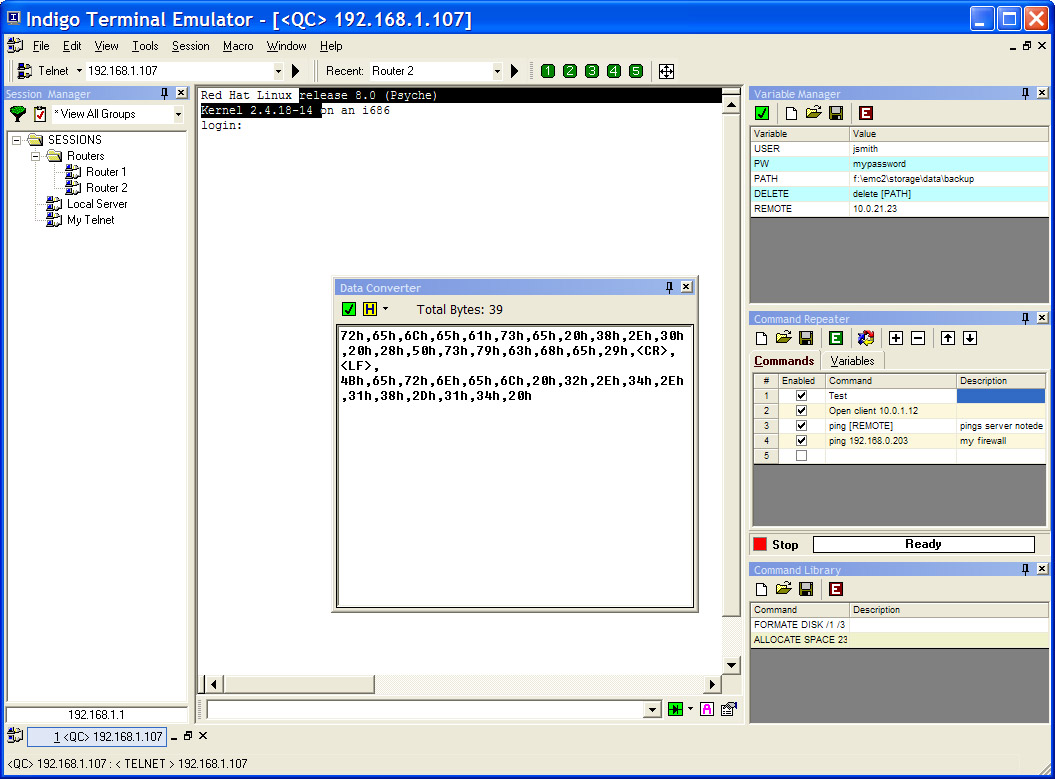Click red E icon in Variable Manager
This screenshot has width=1055, height=779.
(866, 113)
